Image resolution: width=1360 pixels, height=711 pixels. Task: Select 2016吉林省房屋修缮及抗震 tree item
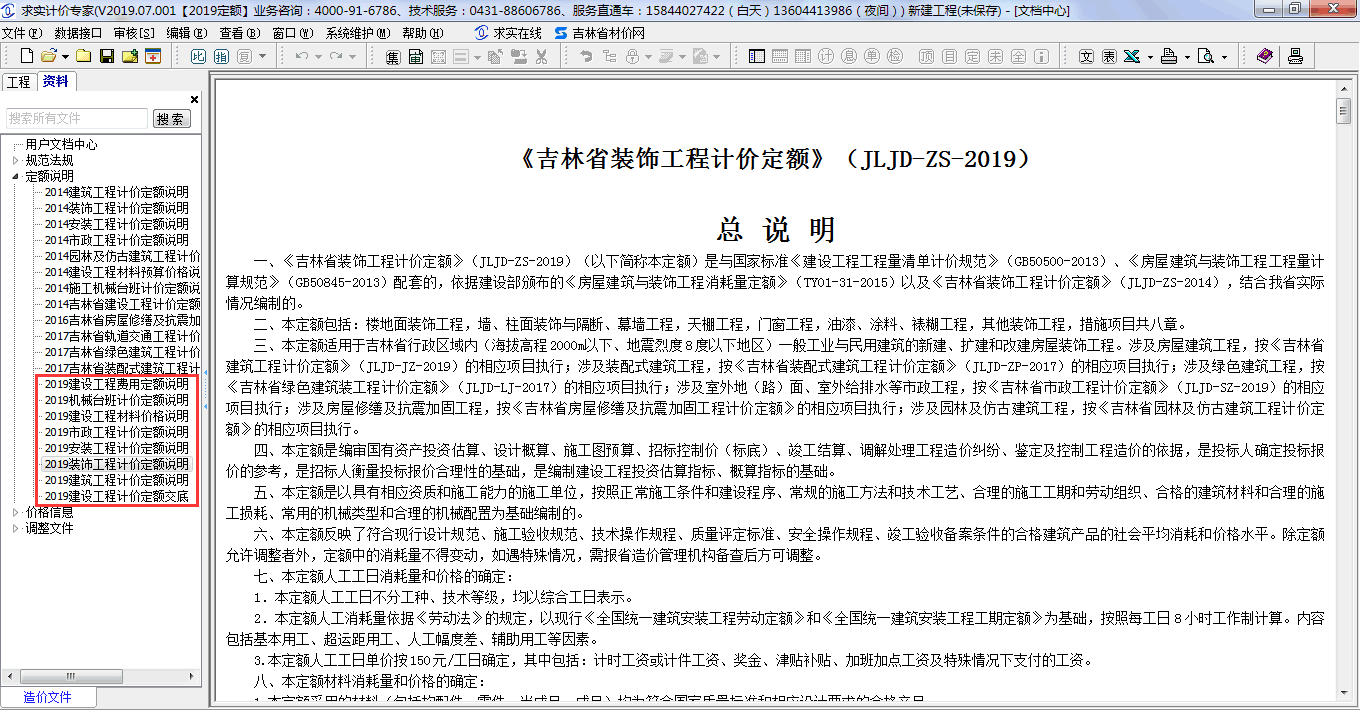point(122,320)
